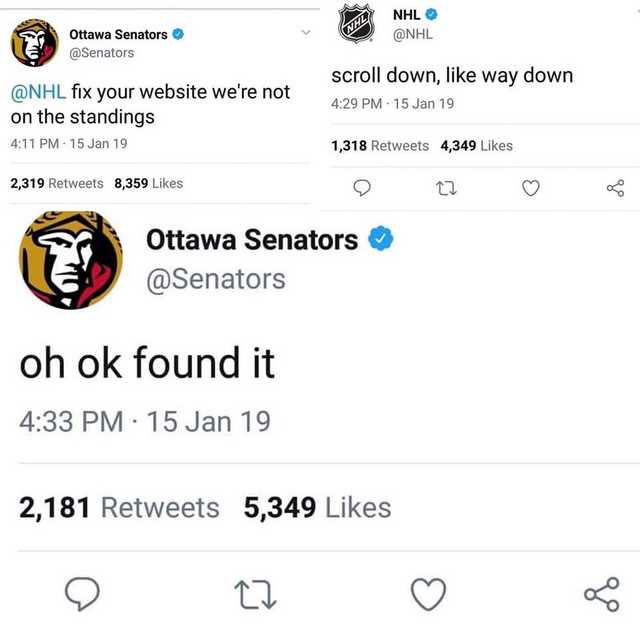Retweet the 'oh ok found it' tweet

[256, 595]
